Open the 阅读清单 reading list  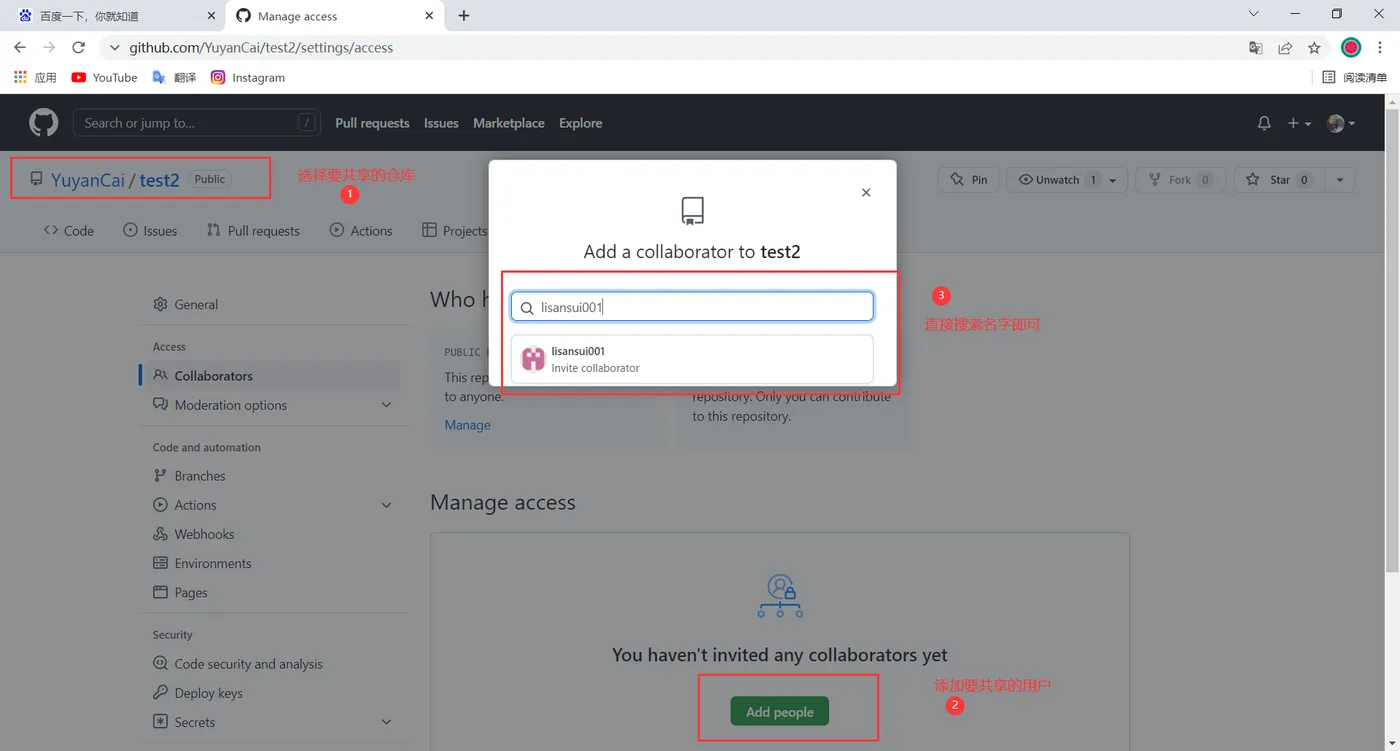(1355, 77)
